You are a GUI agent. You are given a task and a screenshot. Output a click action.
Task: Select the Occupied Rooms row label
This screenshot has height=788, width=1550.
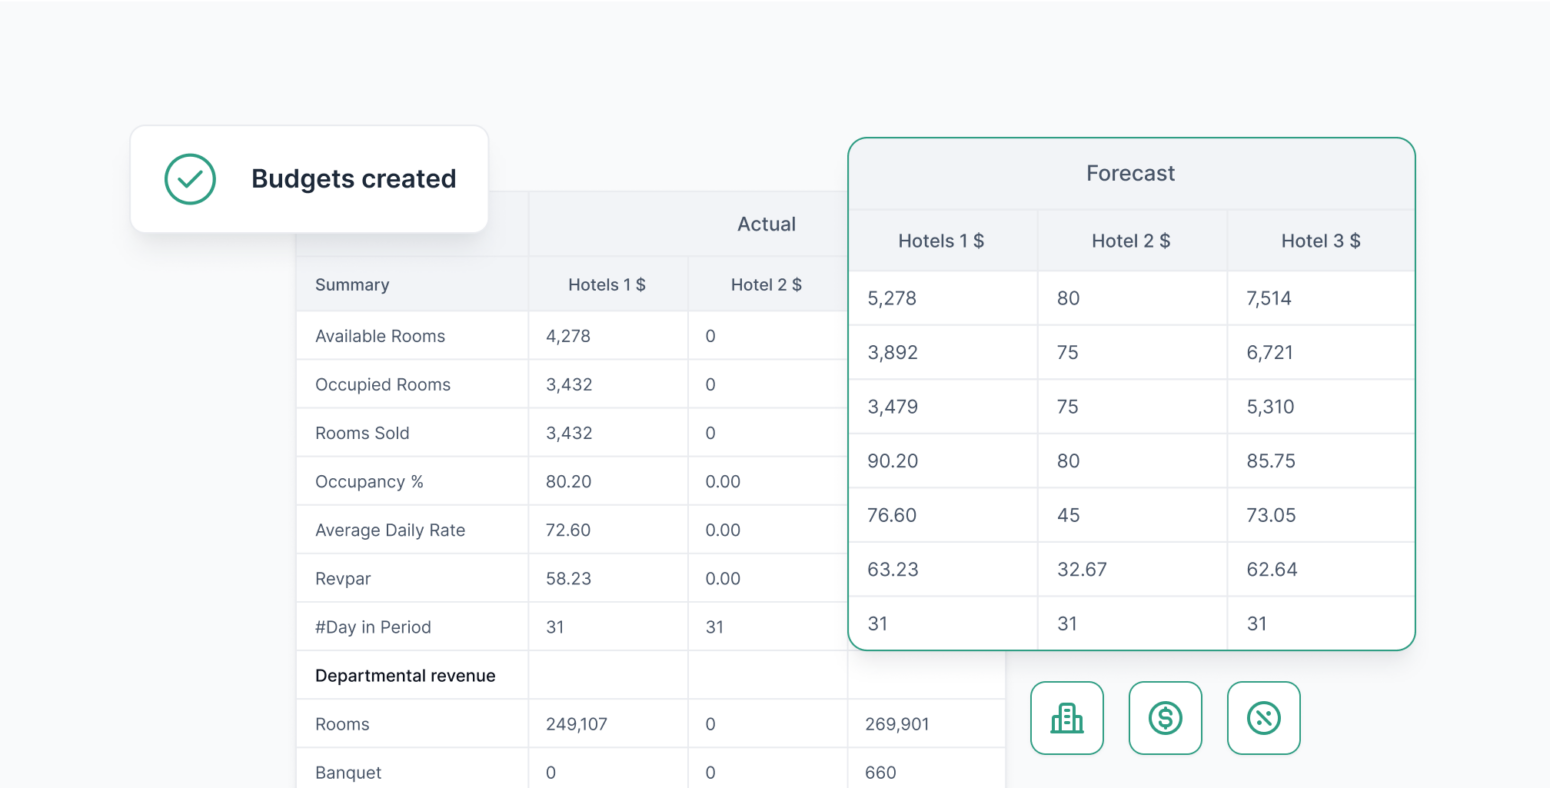pyautogui.click(x=383, y=385)
